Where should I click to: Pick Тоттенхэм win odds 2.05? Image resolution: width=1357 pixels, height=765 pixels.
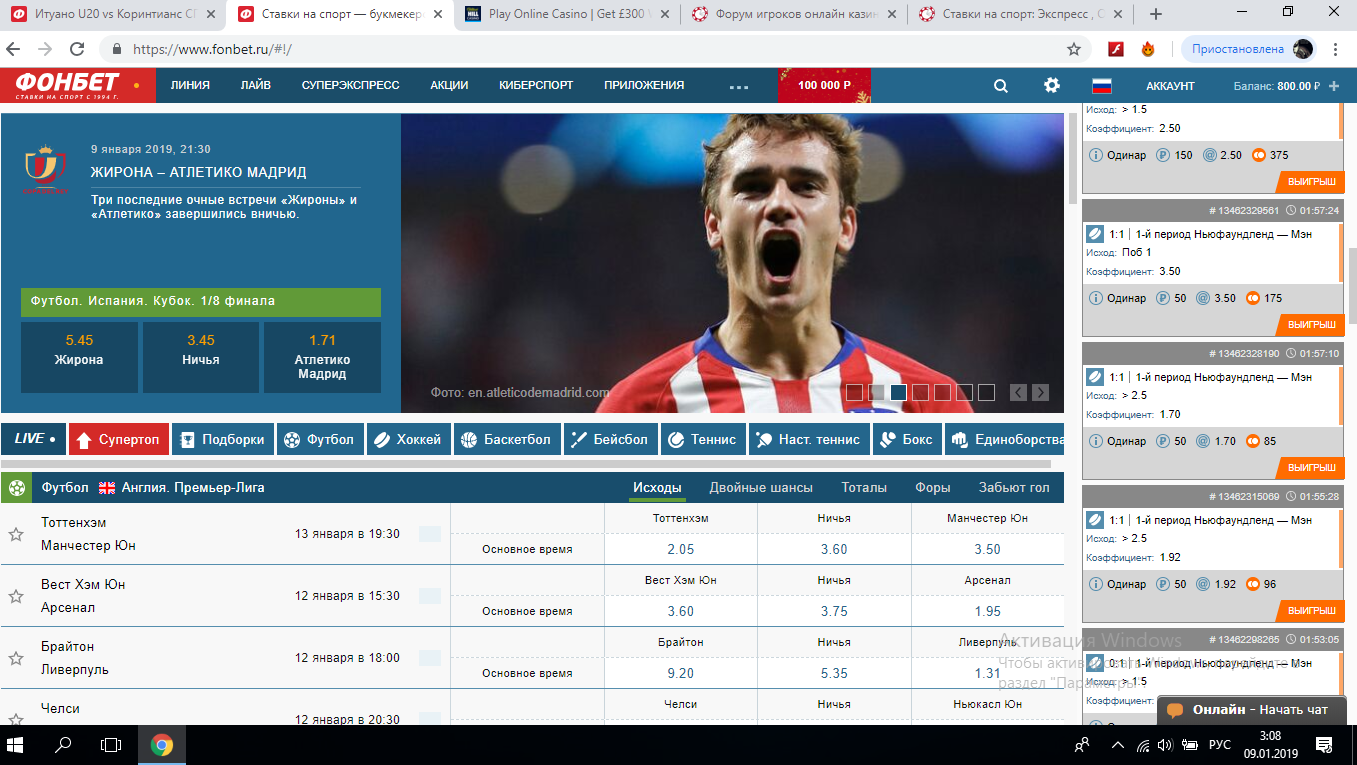click(681, 549)
